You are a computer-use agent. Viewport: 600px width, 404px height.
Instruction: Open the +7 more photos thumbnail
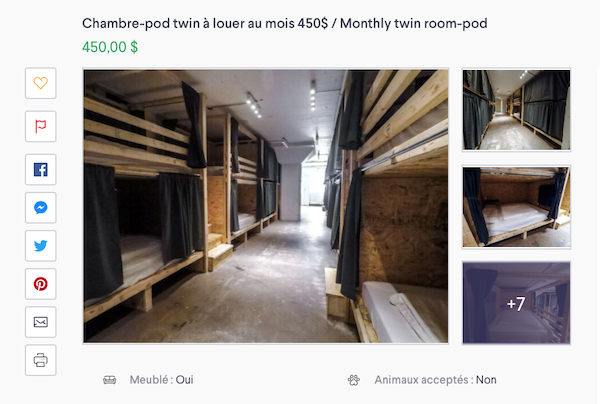point(516,303)
